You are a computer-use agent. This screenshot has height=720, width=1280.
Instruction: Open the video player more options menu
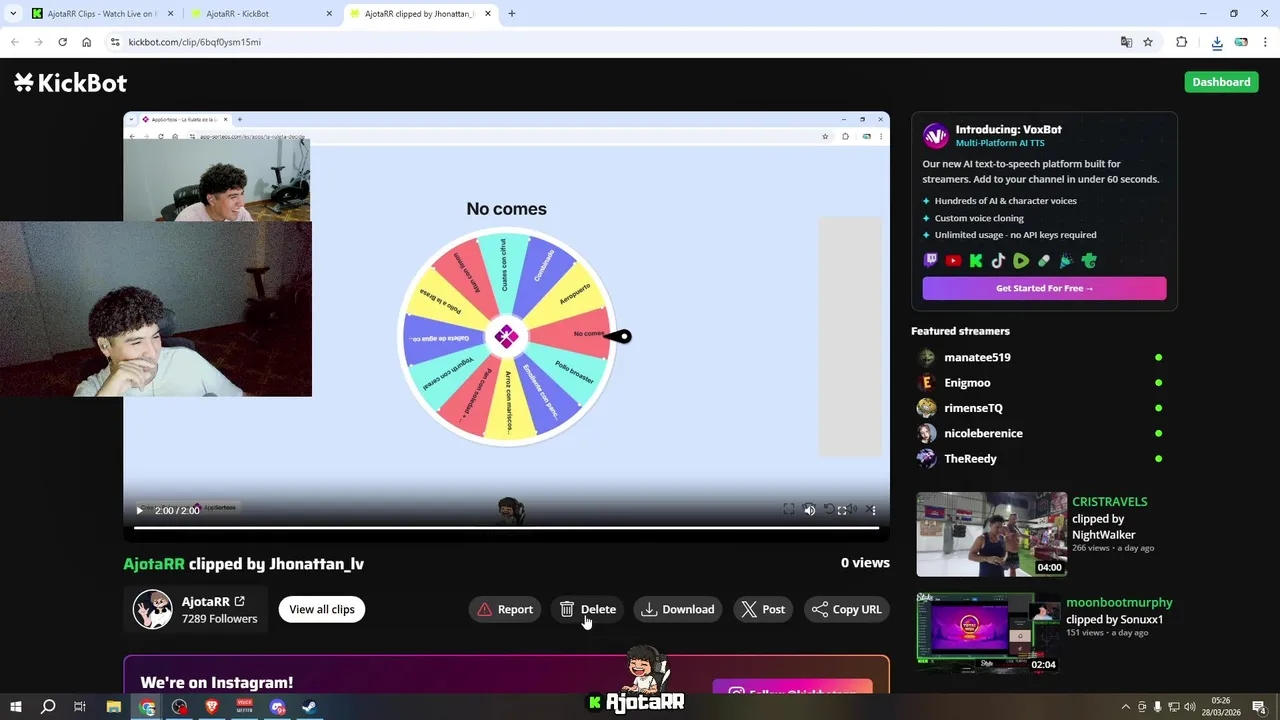click(x=872, y=510)
